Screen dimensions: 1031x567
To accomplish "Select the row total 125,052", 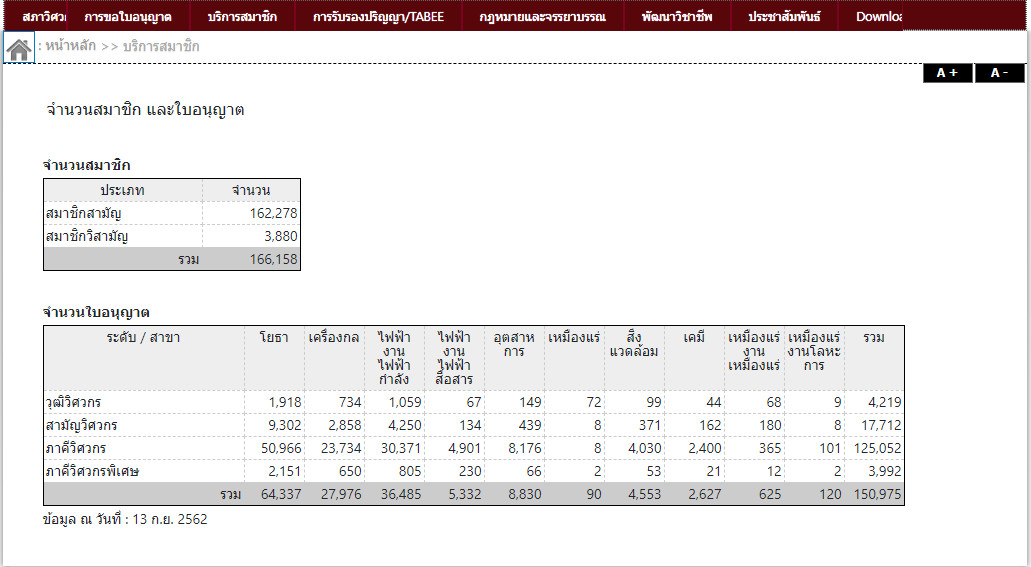I will tap(878, 449).
